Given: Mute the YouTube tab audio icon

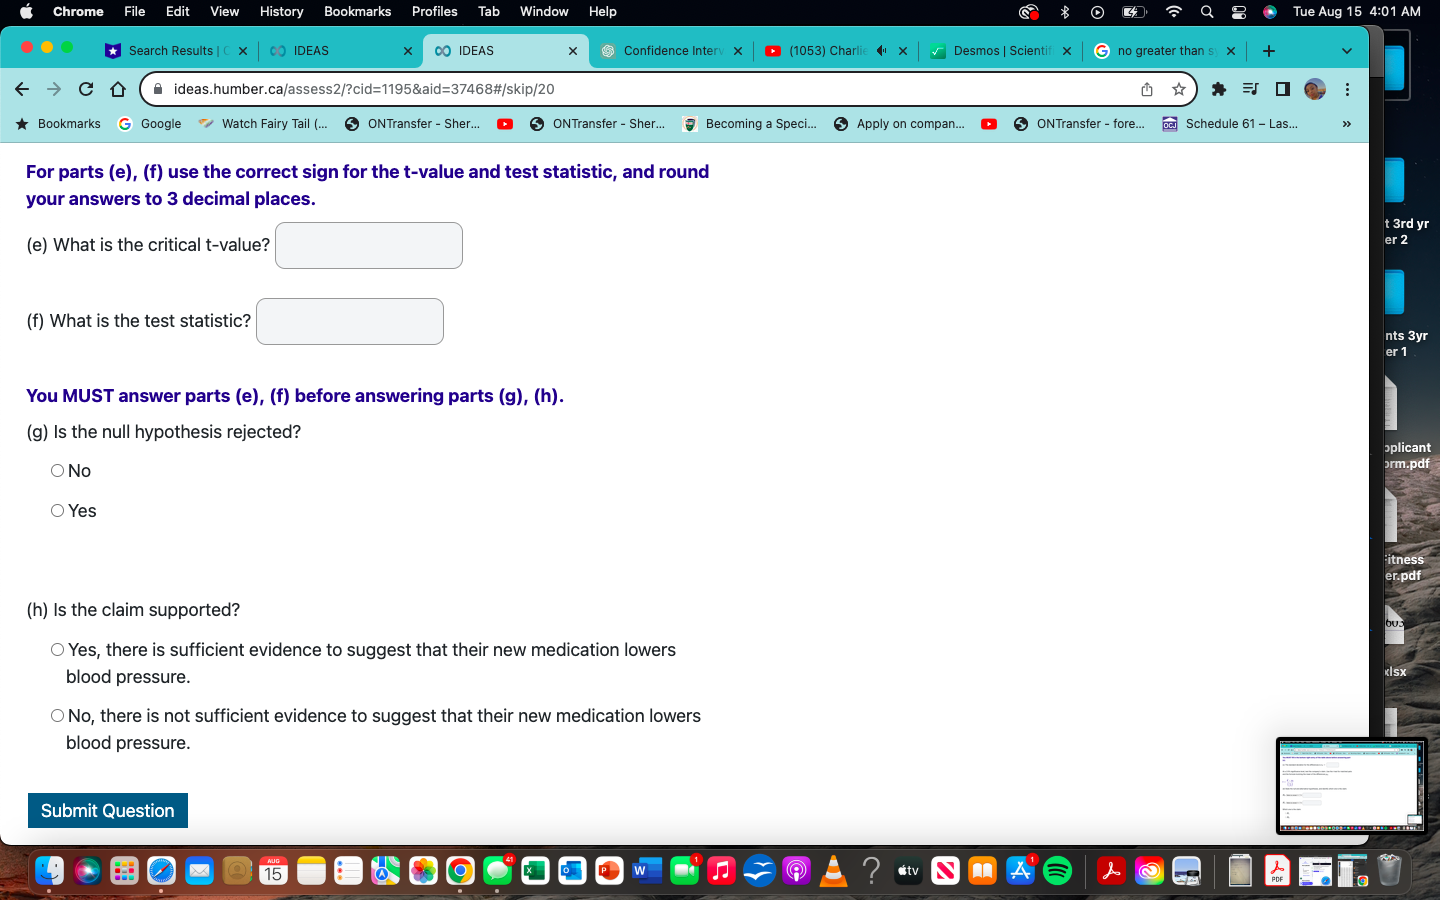Looking at the screenshot, I should point(881,51).
